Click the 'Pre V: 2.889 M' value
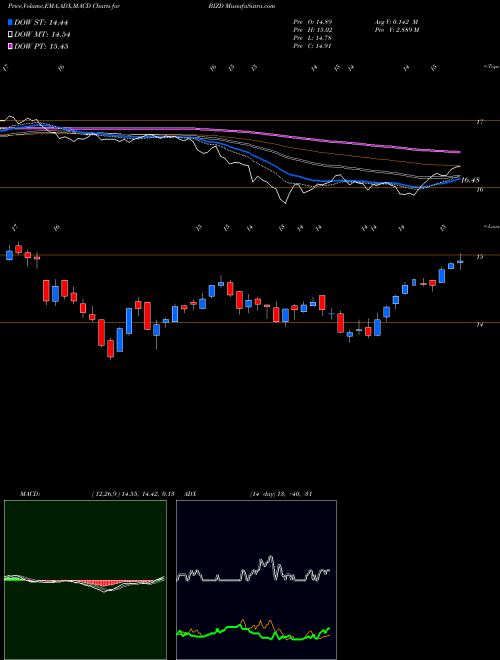The height and width of the screenshot is (660, 500). pos(396,30)
